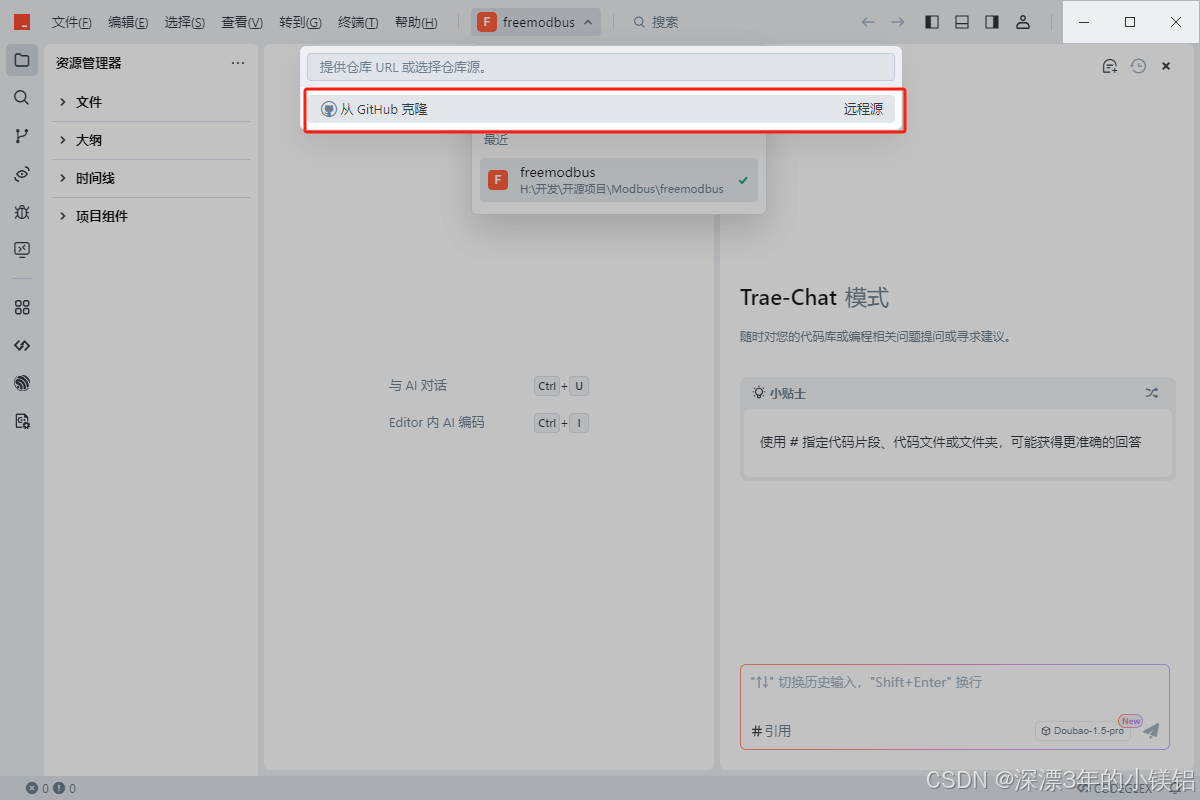The width and height of the screenshot is (1200, 800).
Task: Open the 文件(F) menu
Action: (72, 22)
